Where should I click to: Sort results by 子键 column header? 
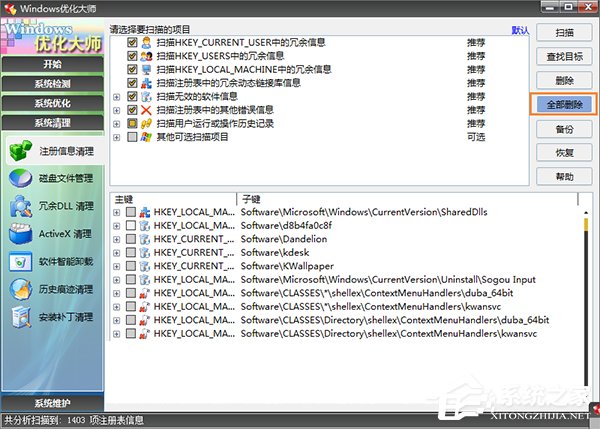pos(408,199)
